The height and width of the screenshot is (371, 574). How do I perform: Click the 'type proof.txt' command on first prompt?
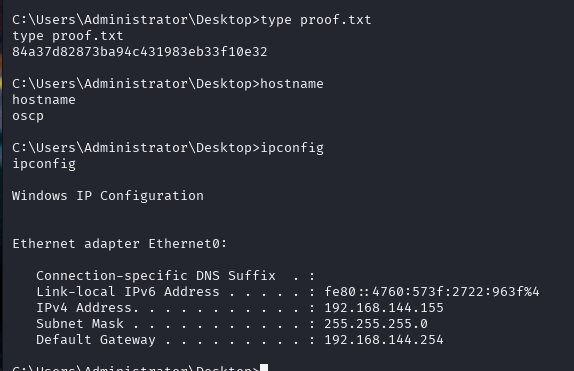(x=316, y=20)
